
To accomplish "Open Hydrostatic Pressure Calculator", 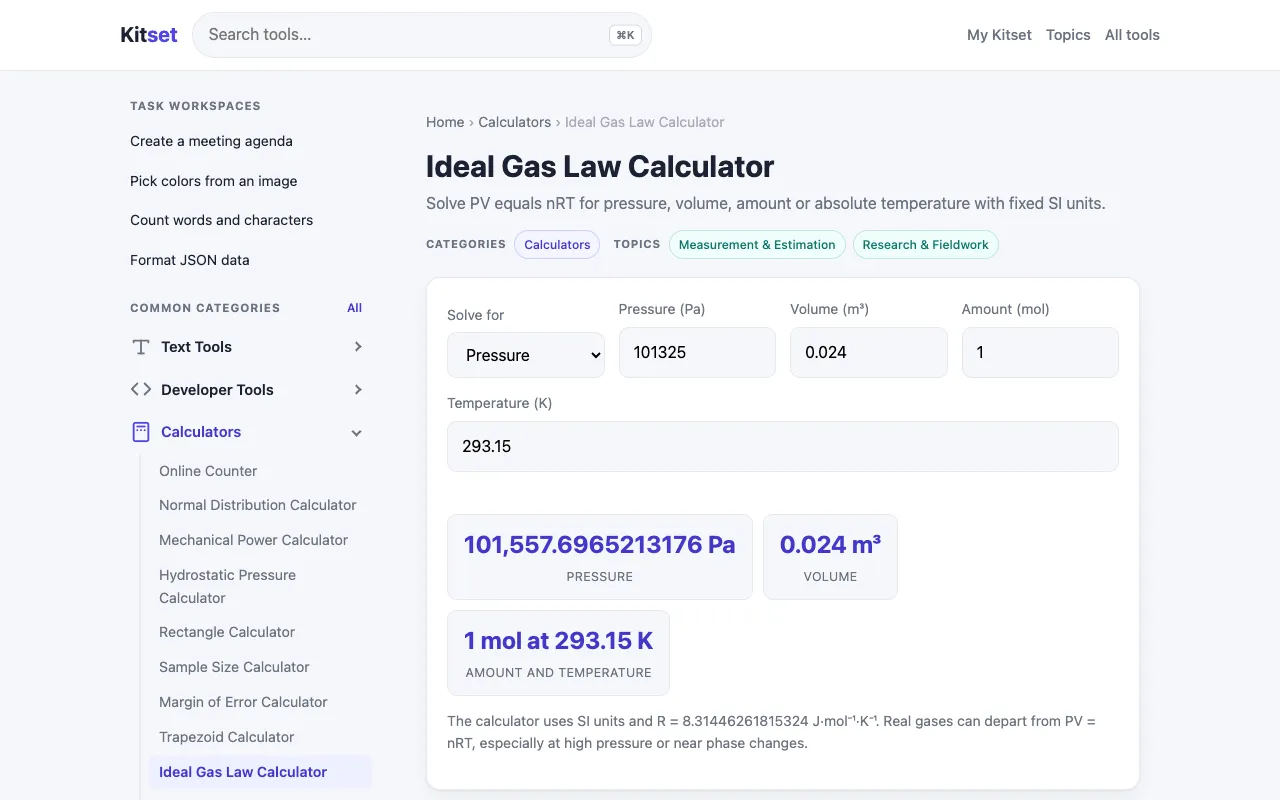I will 227,586.
